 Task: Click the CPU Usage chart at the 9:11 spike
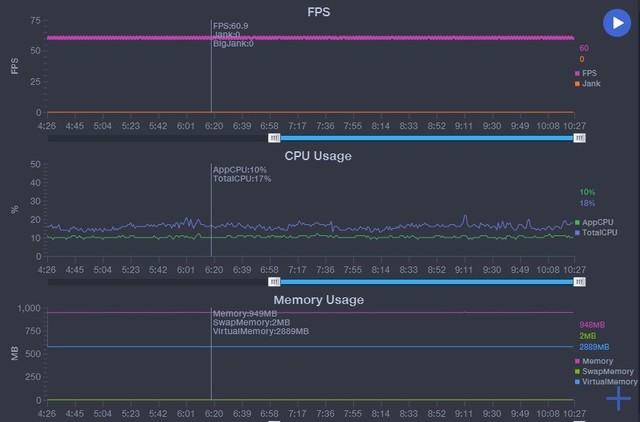pos(465,219)
